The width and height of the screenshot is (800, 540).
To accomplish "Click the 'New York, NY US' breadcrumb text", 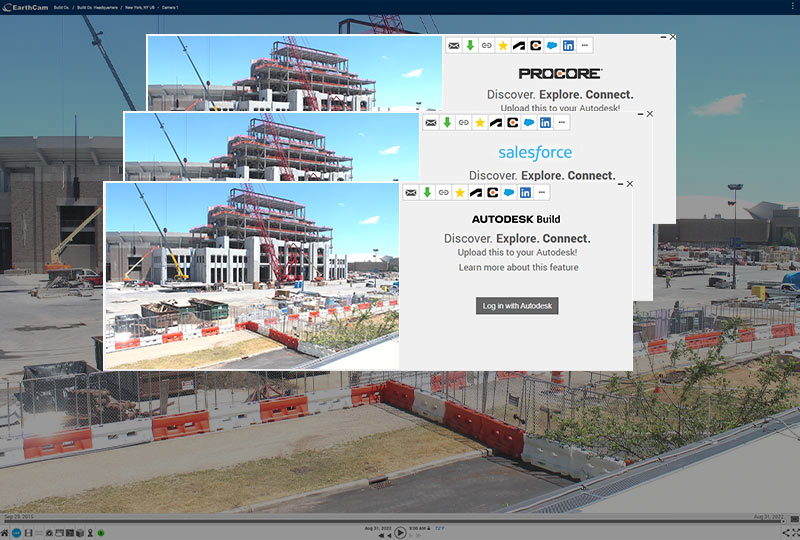I will click(140, 8).
